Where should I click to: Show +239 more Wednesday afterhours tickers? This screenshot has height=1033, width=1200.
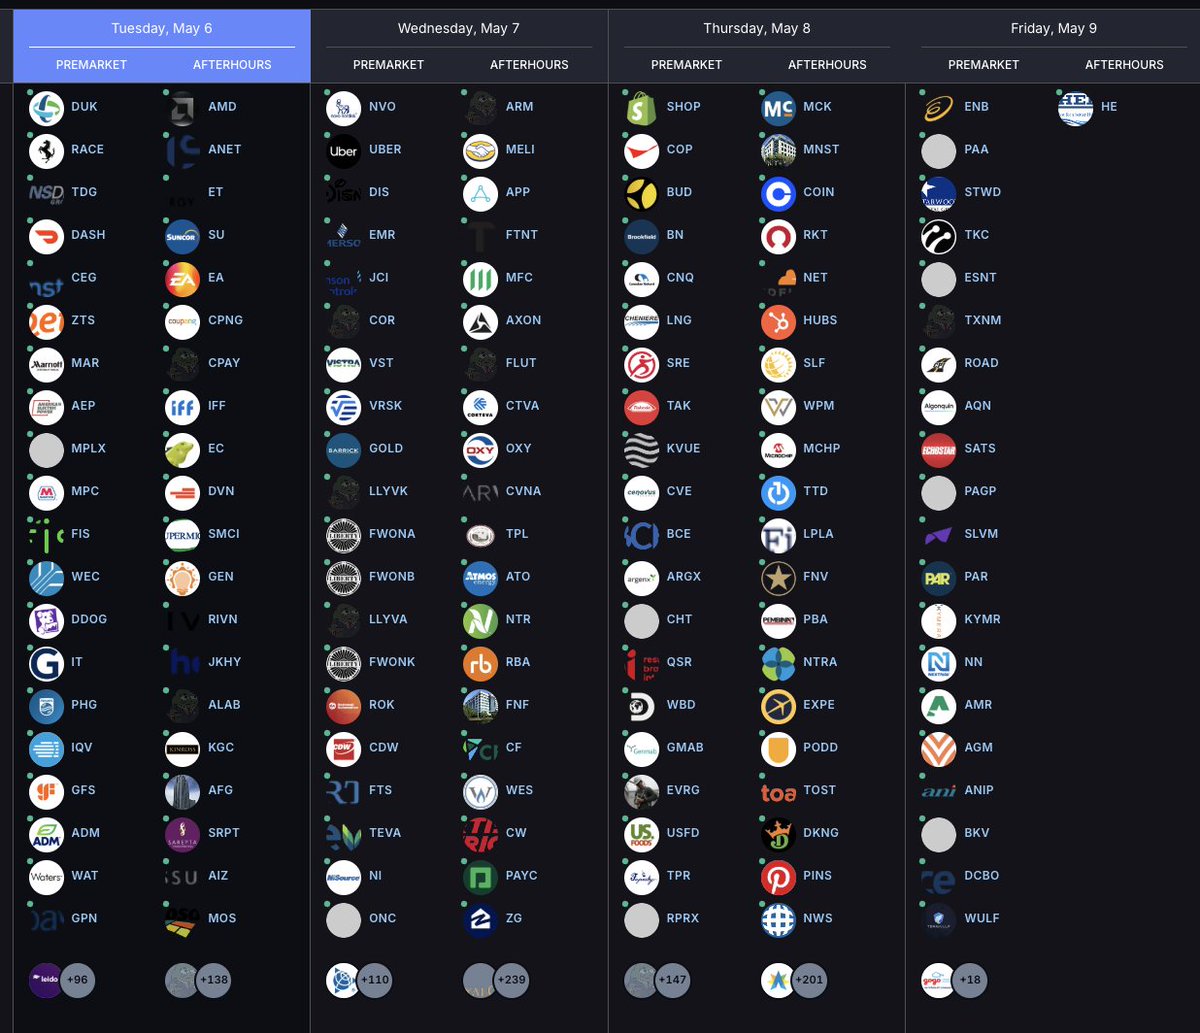coord(511,980)
